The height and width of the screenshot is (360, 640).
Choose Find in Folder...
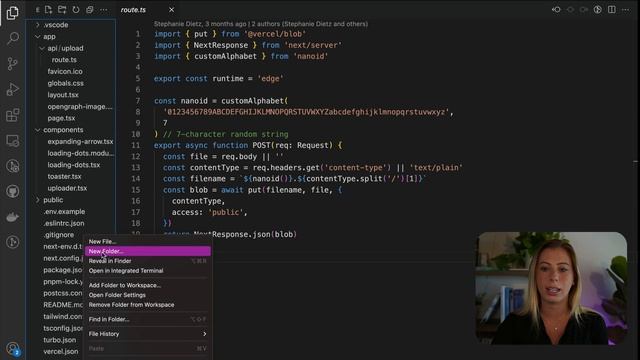[x=148, y=319]
